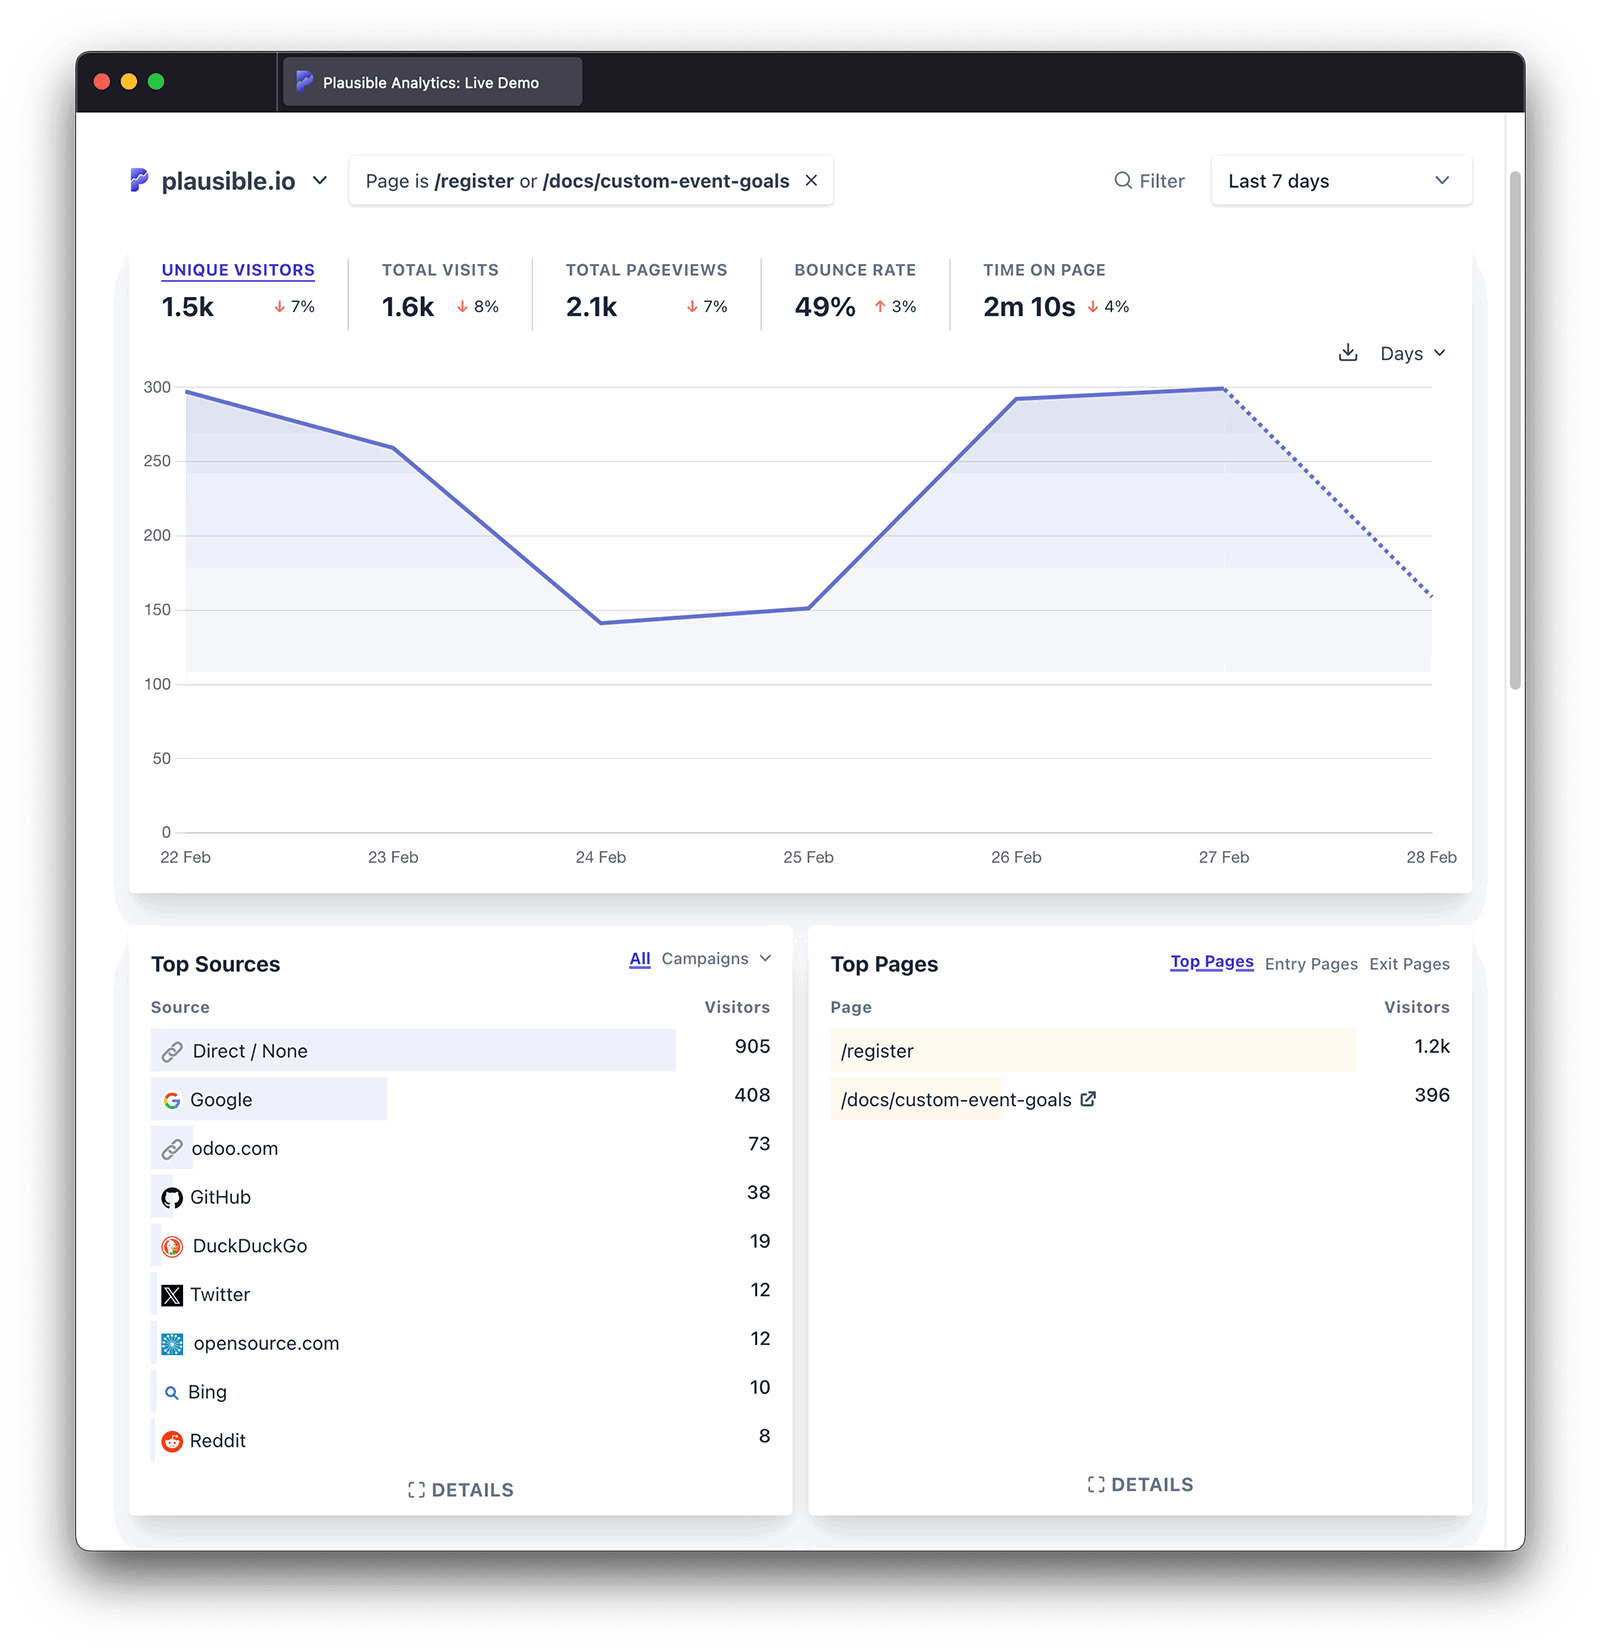Image resolution: width=1600 pixels, height=1651 pixels.
Task: Remove the page filter chip
Action: coord(810,180)
